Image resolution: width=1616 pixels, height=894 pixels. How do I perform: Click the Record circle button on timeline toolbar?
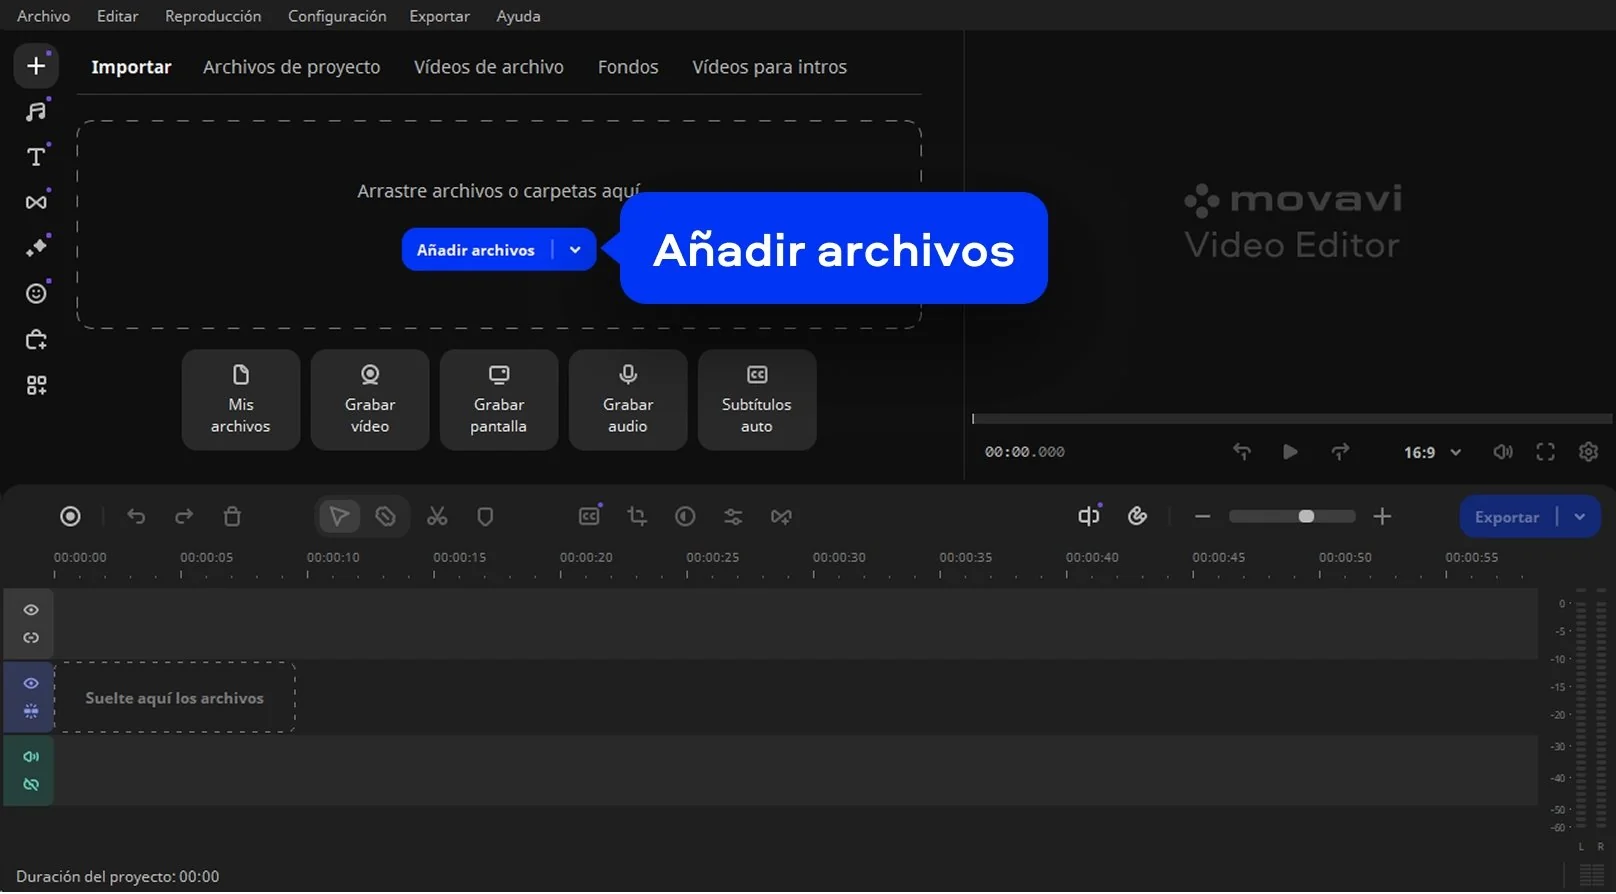point(70,517)
